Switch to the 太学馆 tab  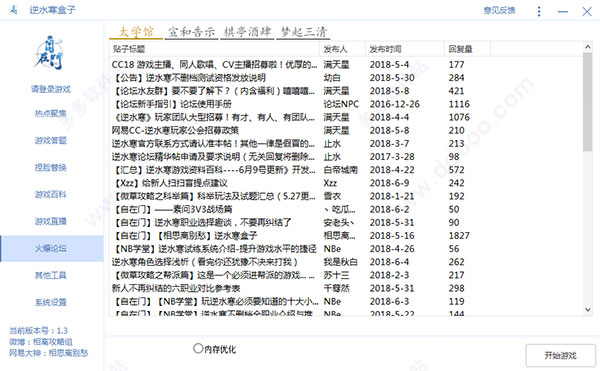136,32
